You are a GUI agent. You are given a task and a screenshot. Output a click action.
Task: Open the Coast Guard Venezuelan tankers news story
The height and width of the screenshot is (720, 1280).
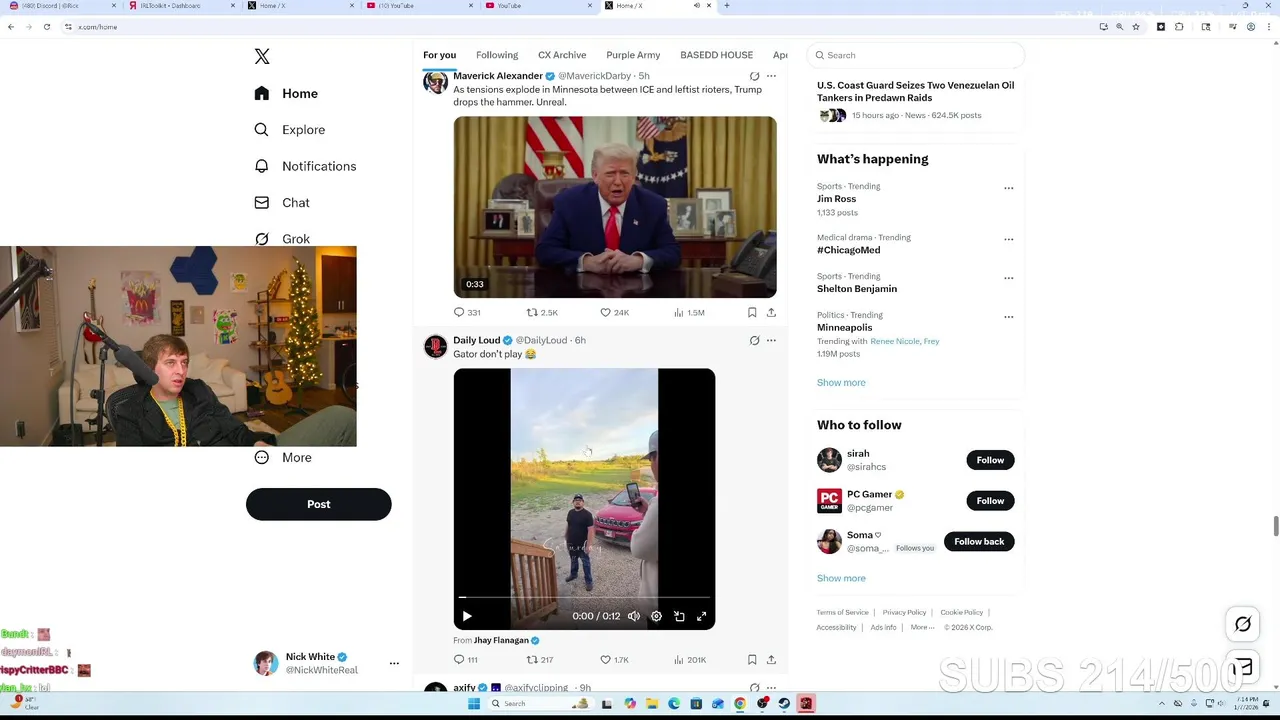(x=916, y=99)
